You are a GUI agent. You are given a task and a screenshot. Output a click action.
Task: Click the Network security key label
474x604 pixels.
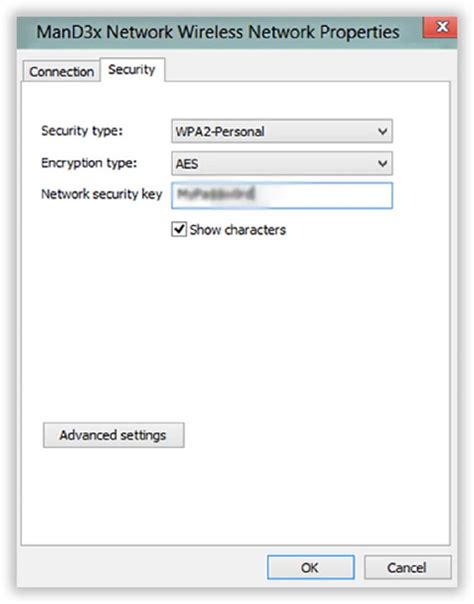[102, 194]
